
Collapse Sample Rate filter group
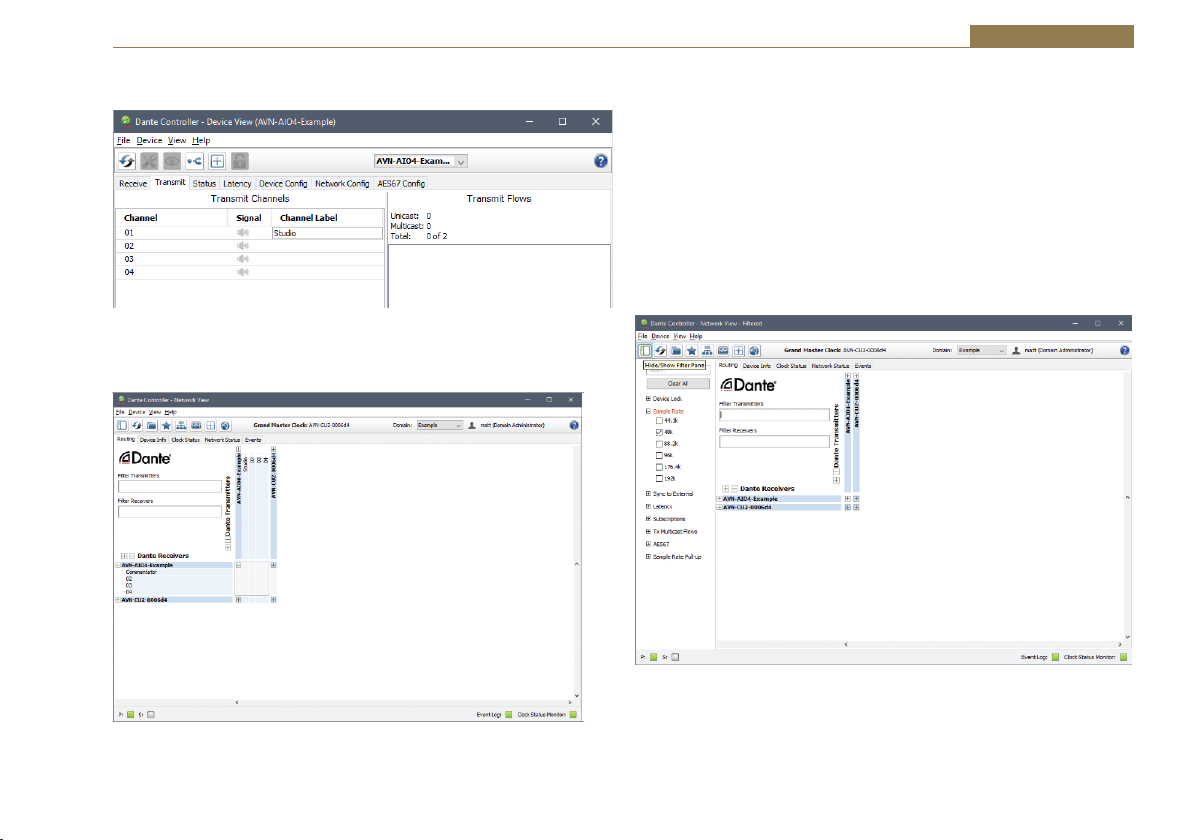click(648, 411)
